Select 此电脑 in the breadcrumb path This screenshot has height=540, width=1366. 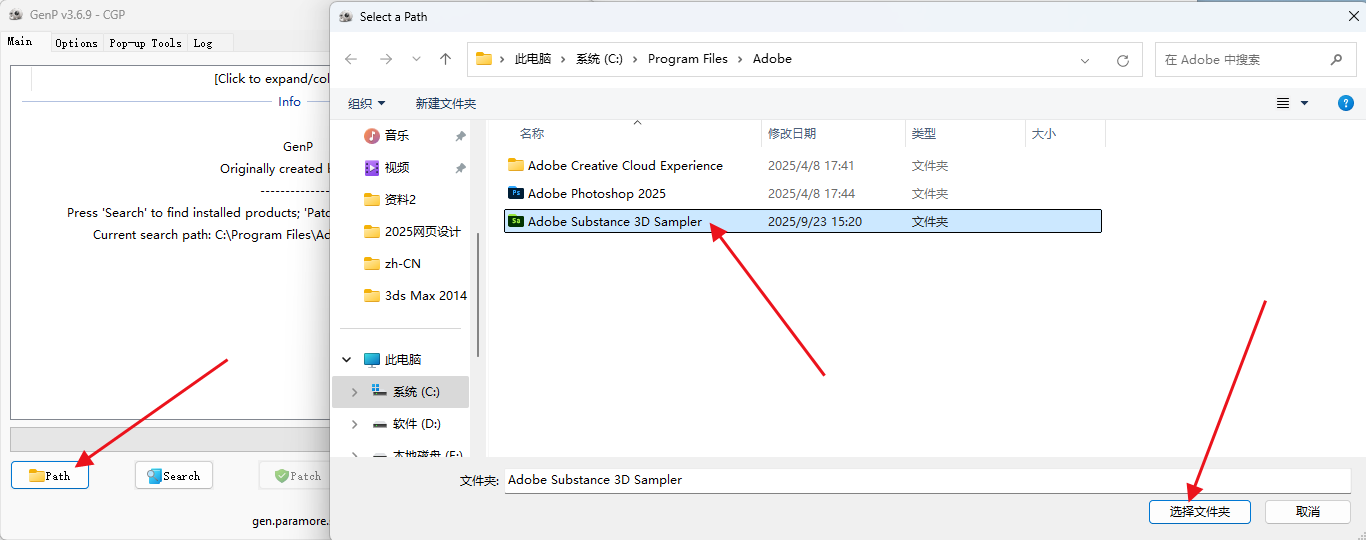[x=533, y=59]
